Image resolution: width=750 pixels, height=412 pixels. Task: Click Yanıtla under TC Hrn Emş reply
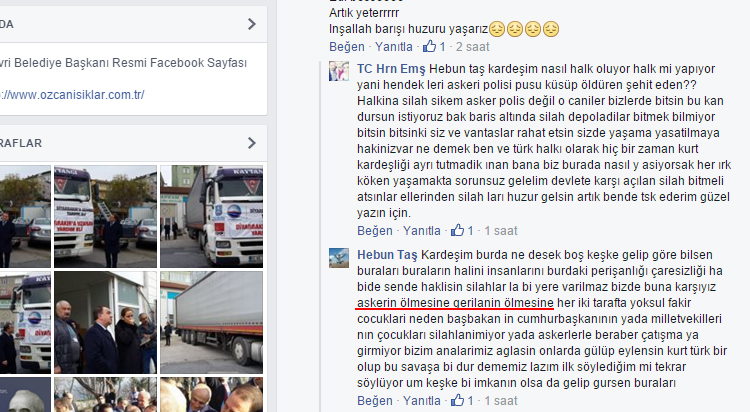tap(421, 231)
